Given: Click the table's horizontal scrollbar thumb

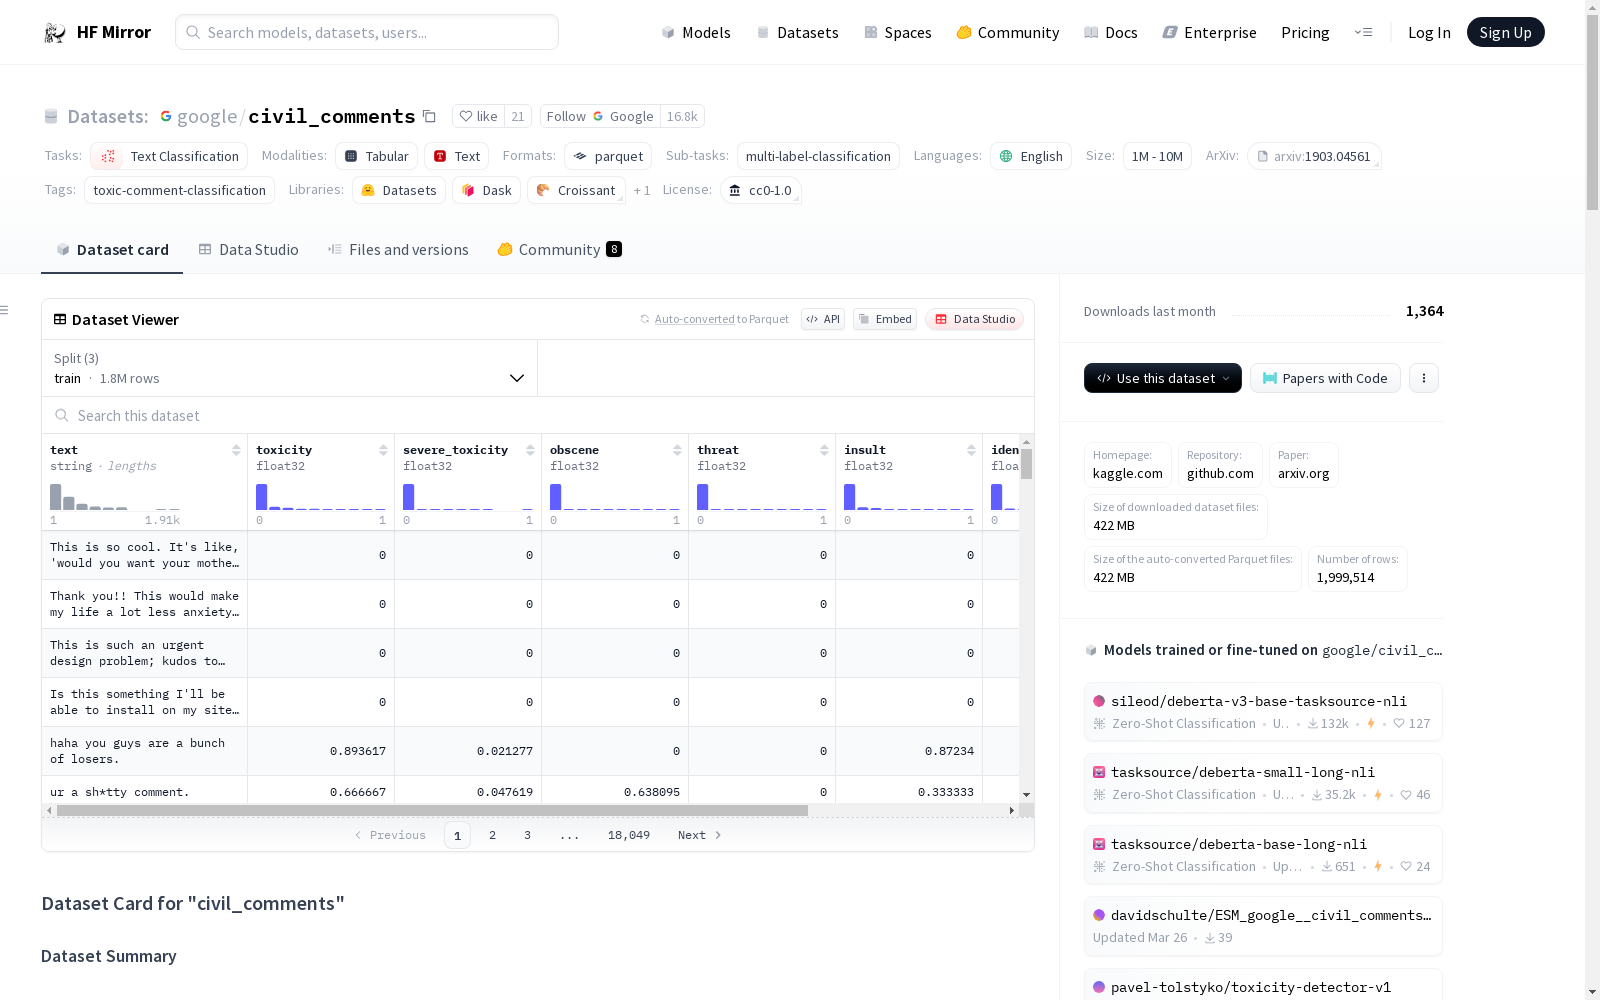Looking at the screenshot, I should (x=432, y=810).
